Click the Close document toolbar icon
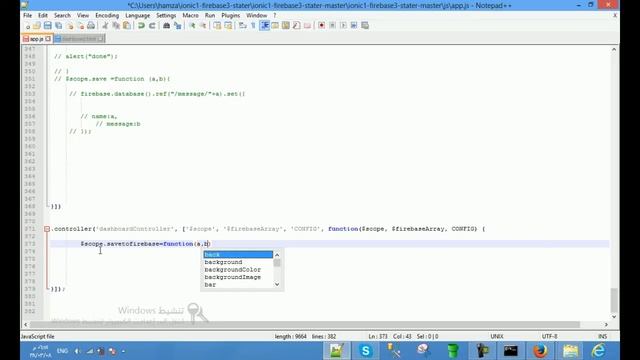This screenshot has width=640, height=360. (70, 26)
